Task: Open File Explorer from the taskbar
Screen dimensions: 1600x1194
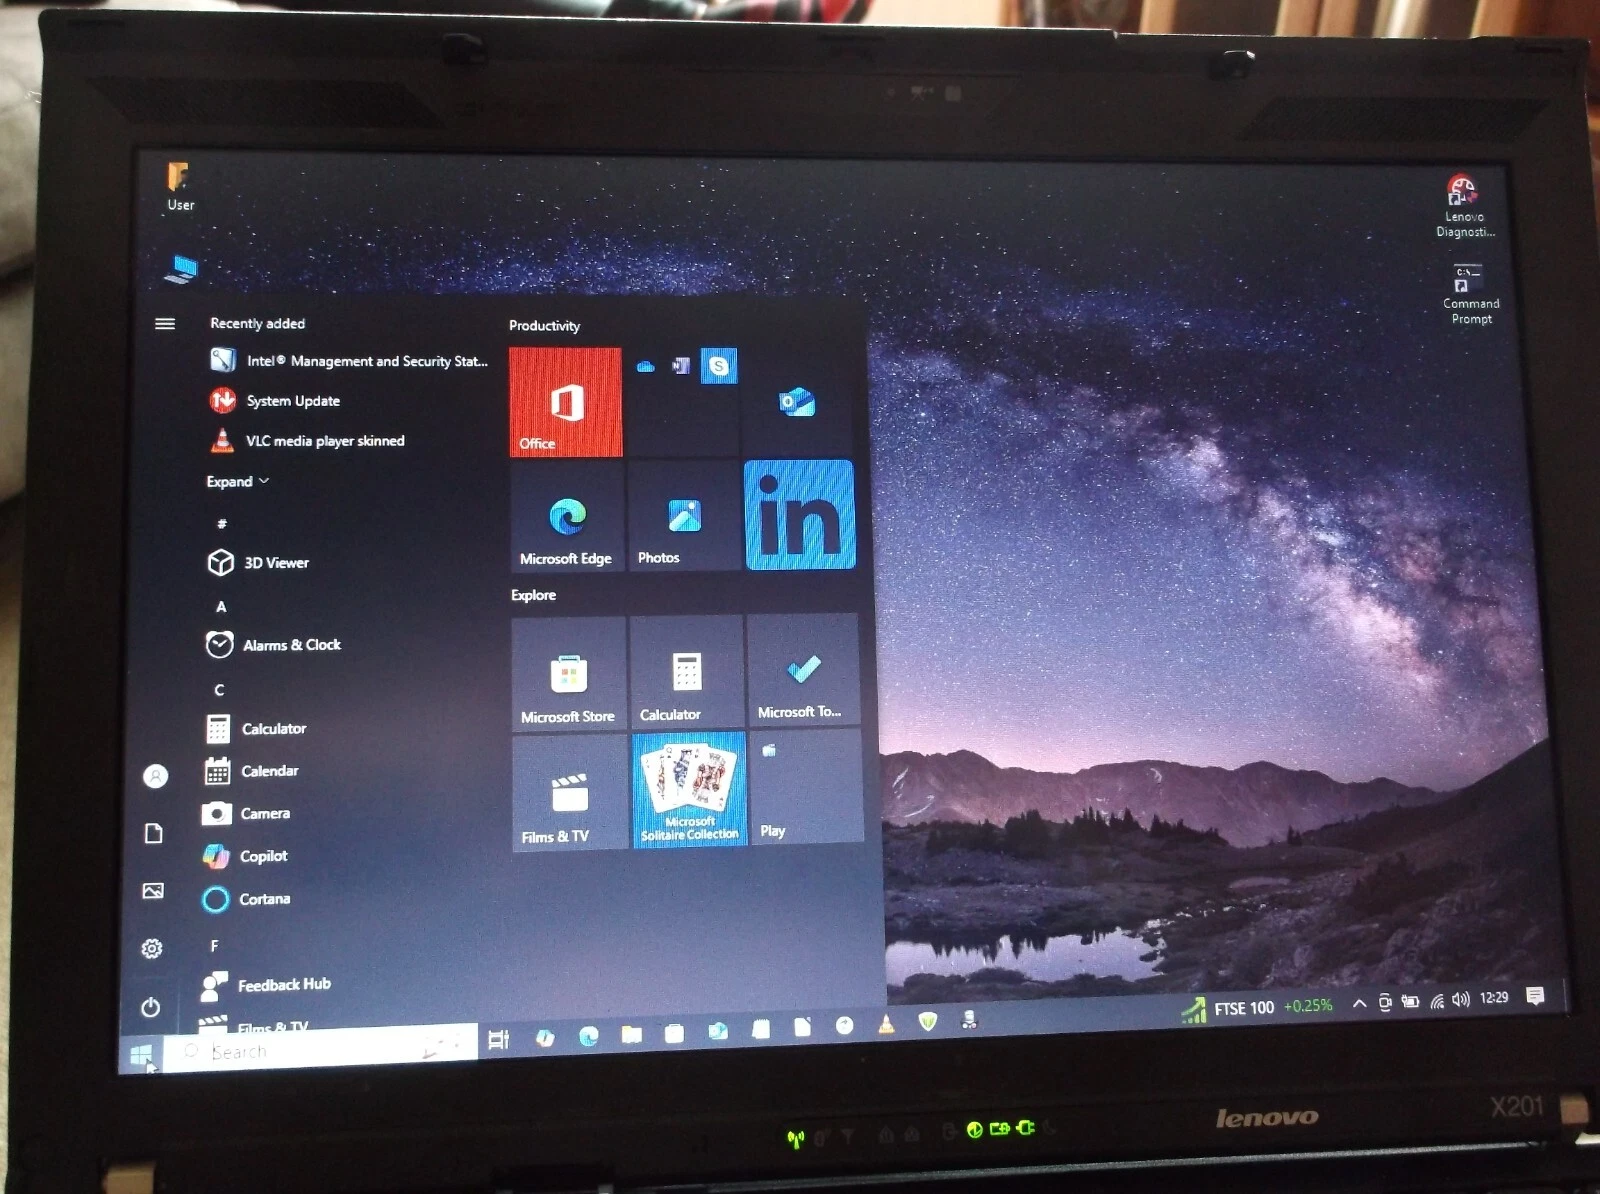Action: (631, 1034)
